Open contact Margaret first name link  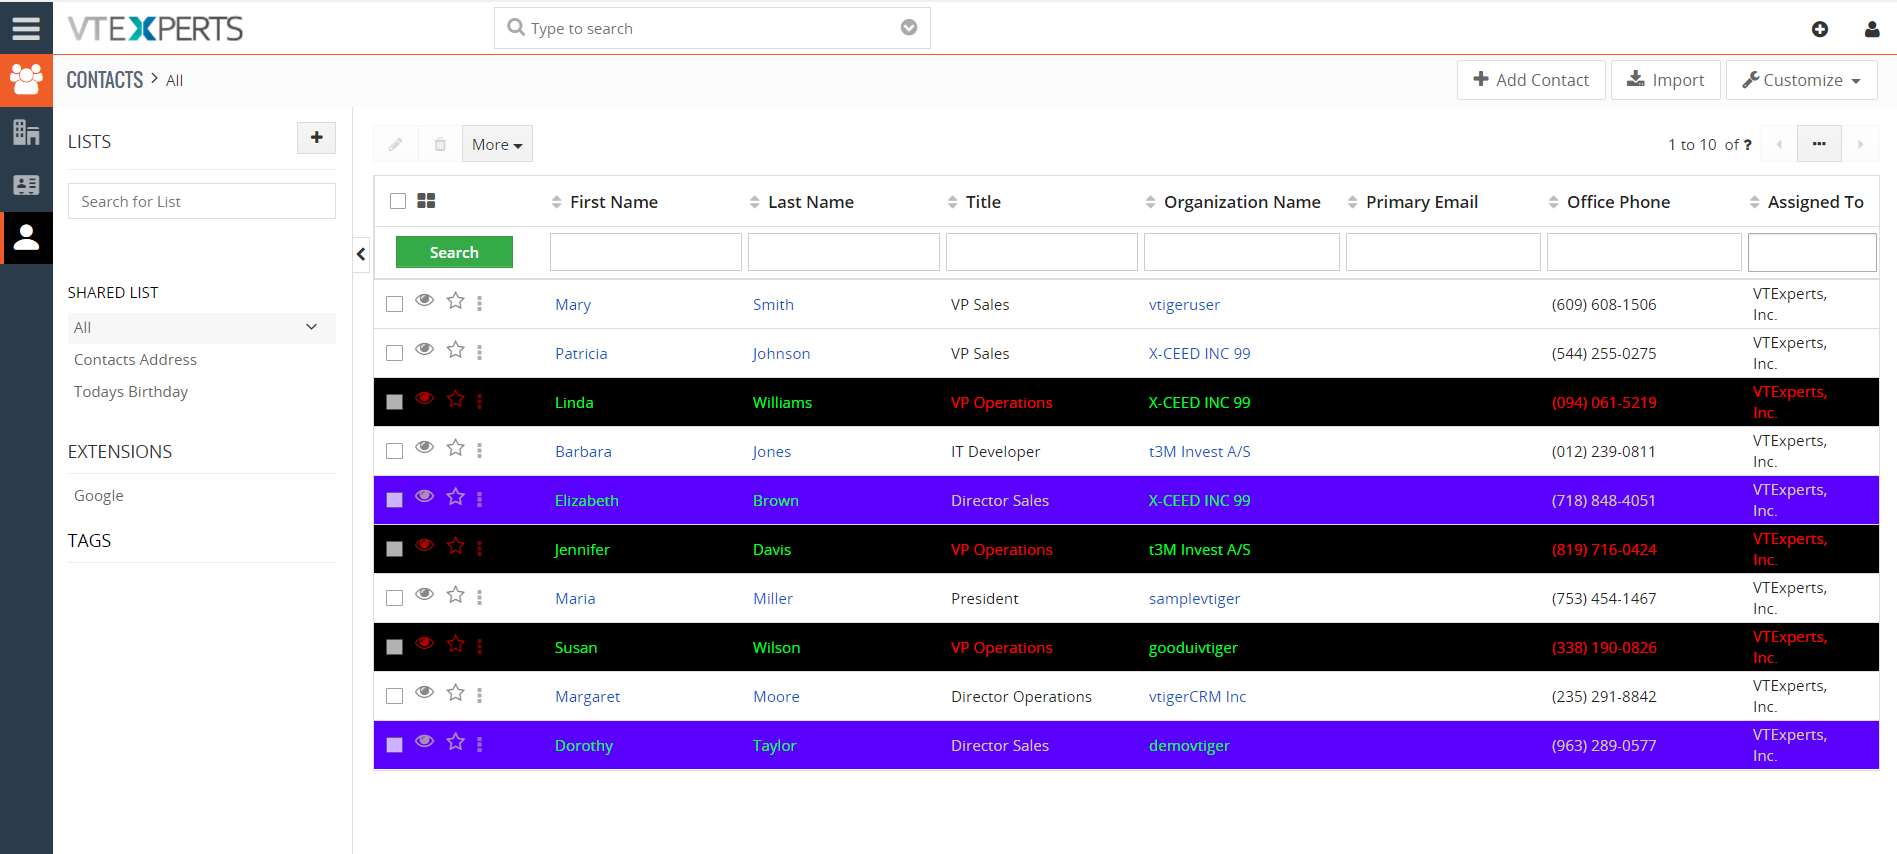point(587,697)
